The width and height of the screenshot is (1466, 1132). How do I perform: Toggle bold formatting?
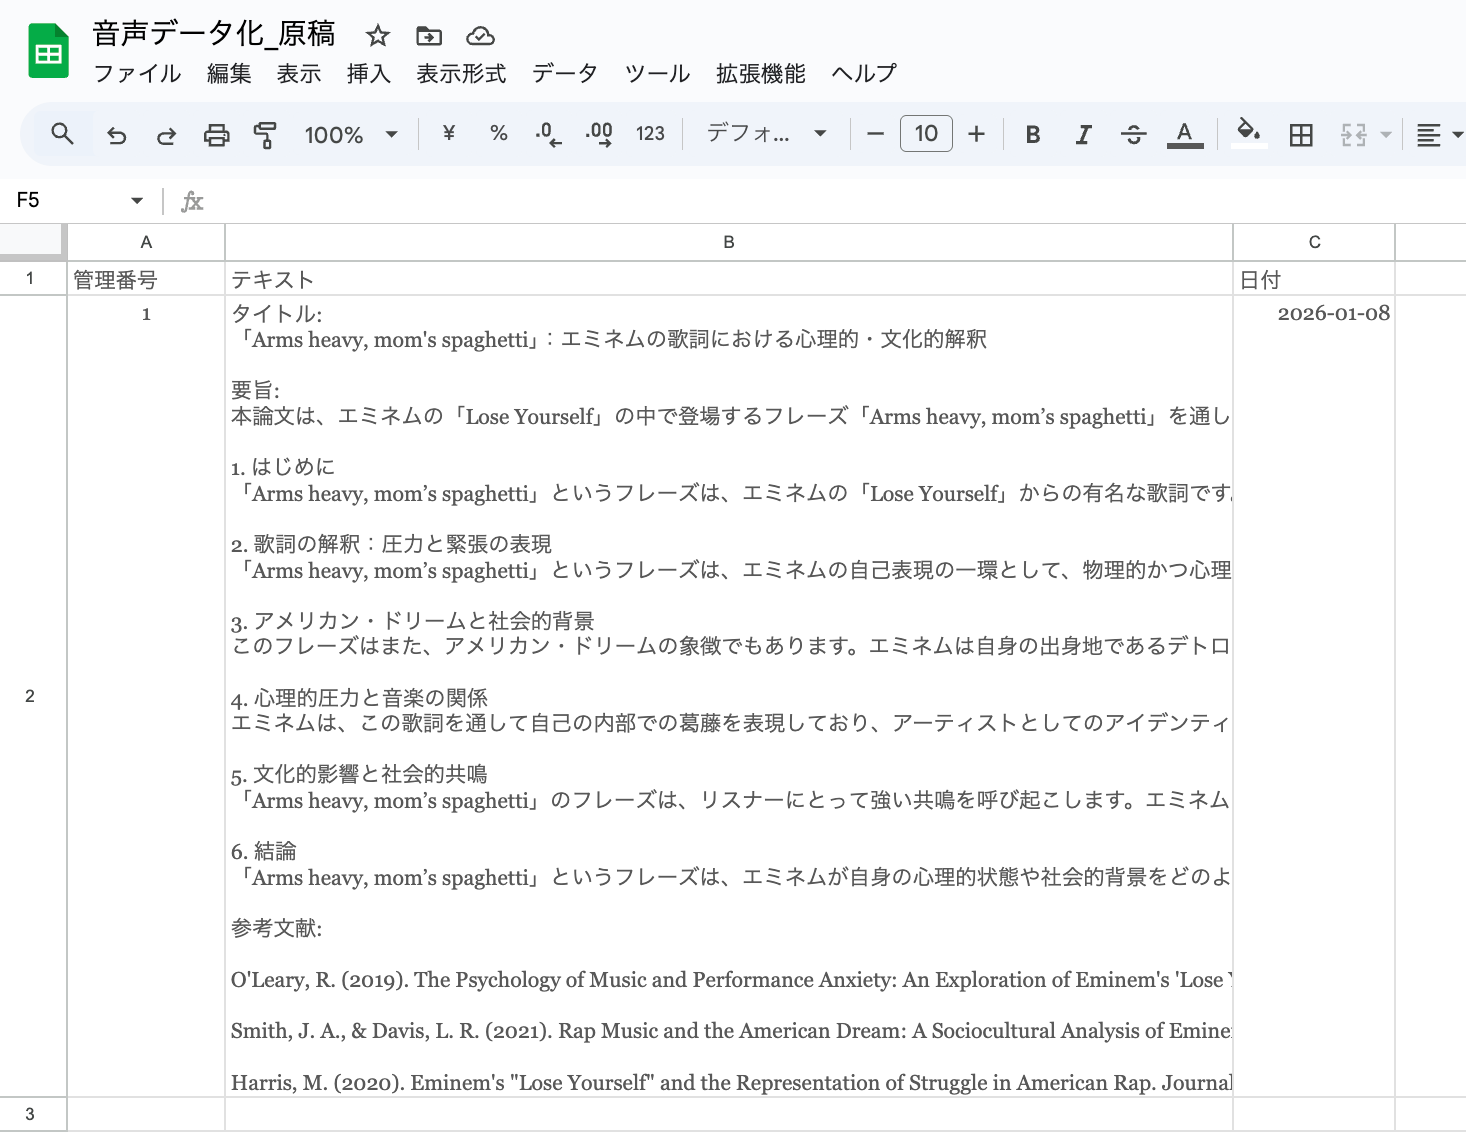(1033, 134)
